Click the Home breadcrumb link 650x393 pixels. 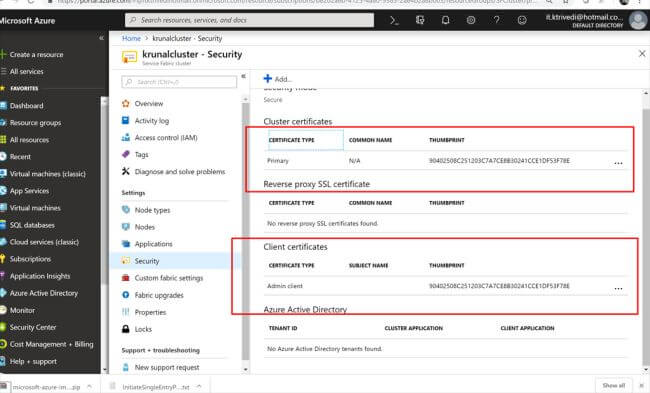point(131,38)
